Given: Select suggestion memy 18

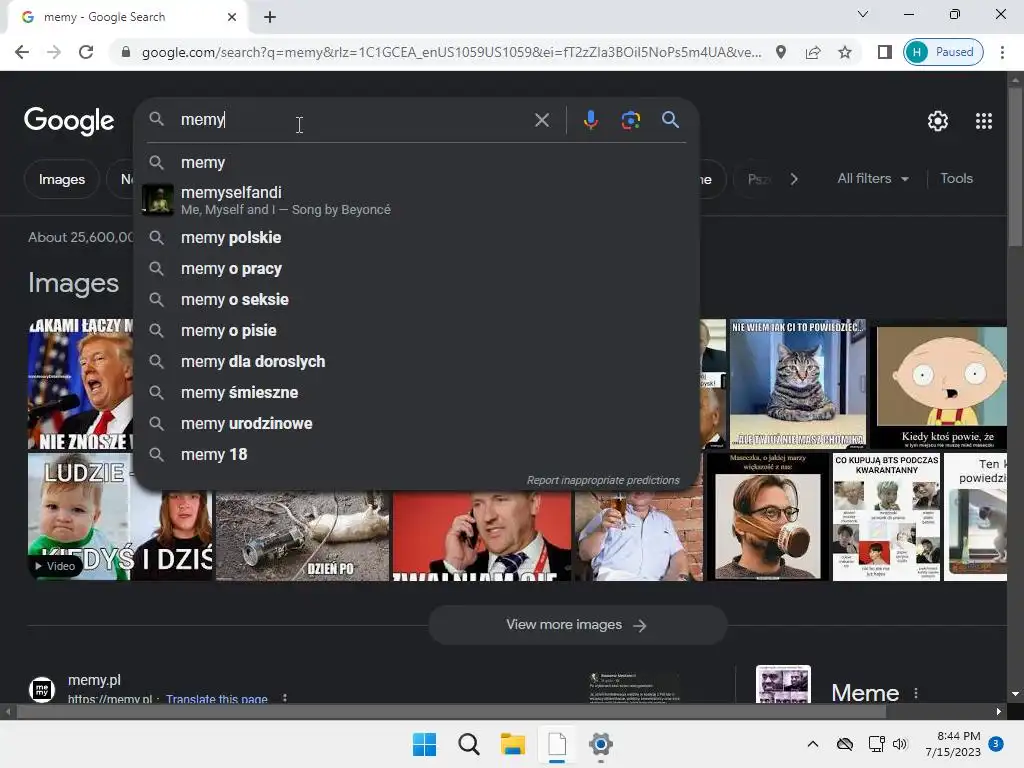Looking at the screenshot, I should (x=417, y=455).
